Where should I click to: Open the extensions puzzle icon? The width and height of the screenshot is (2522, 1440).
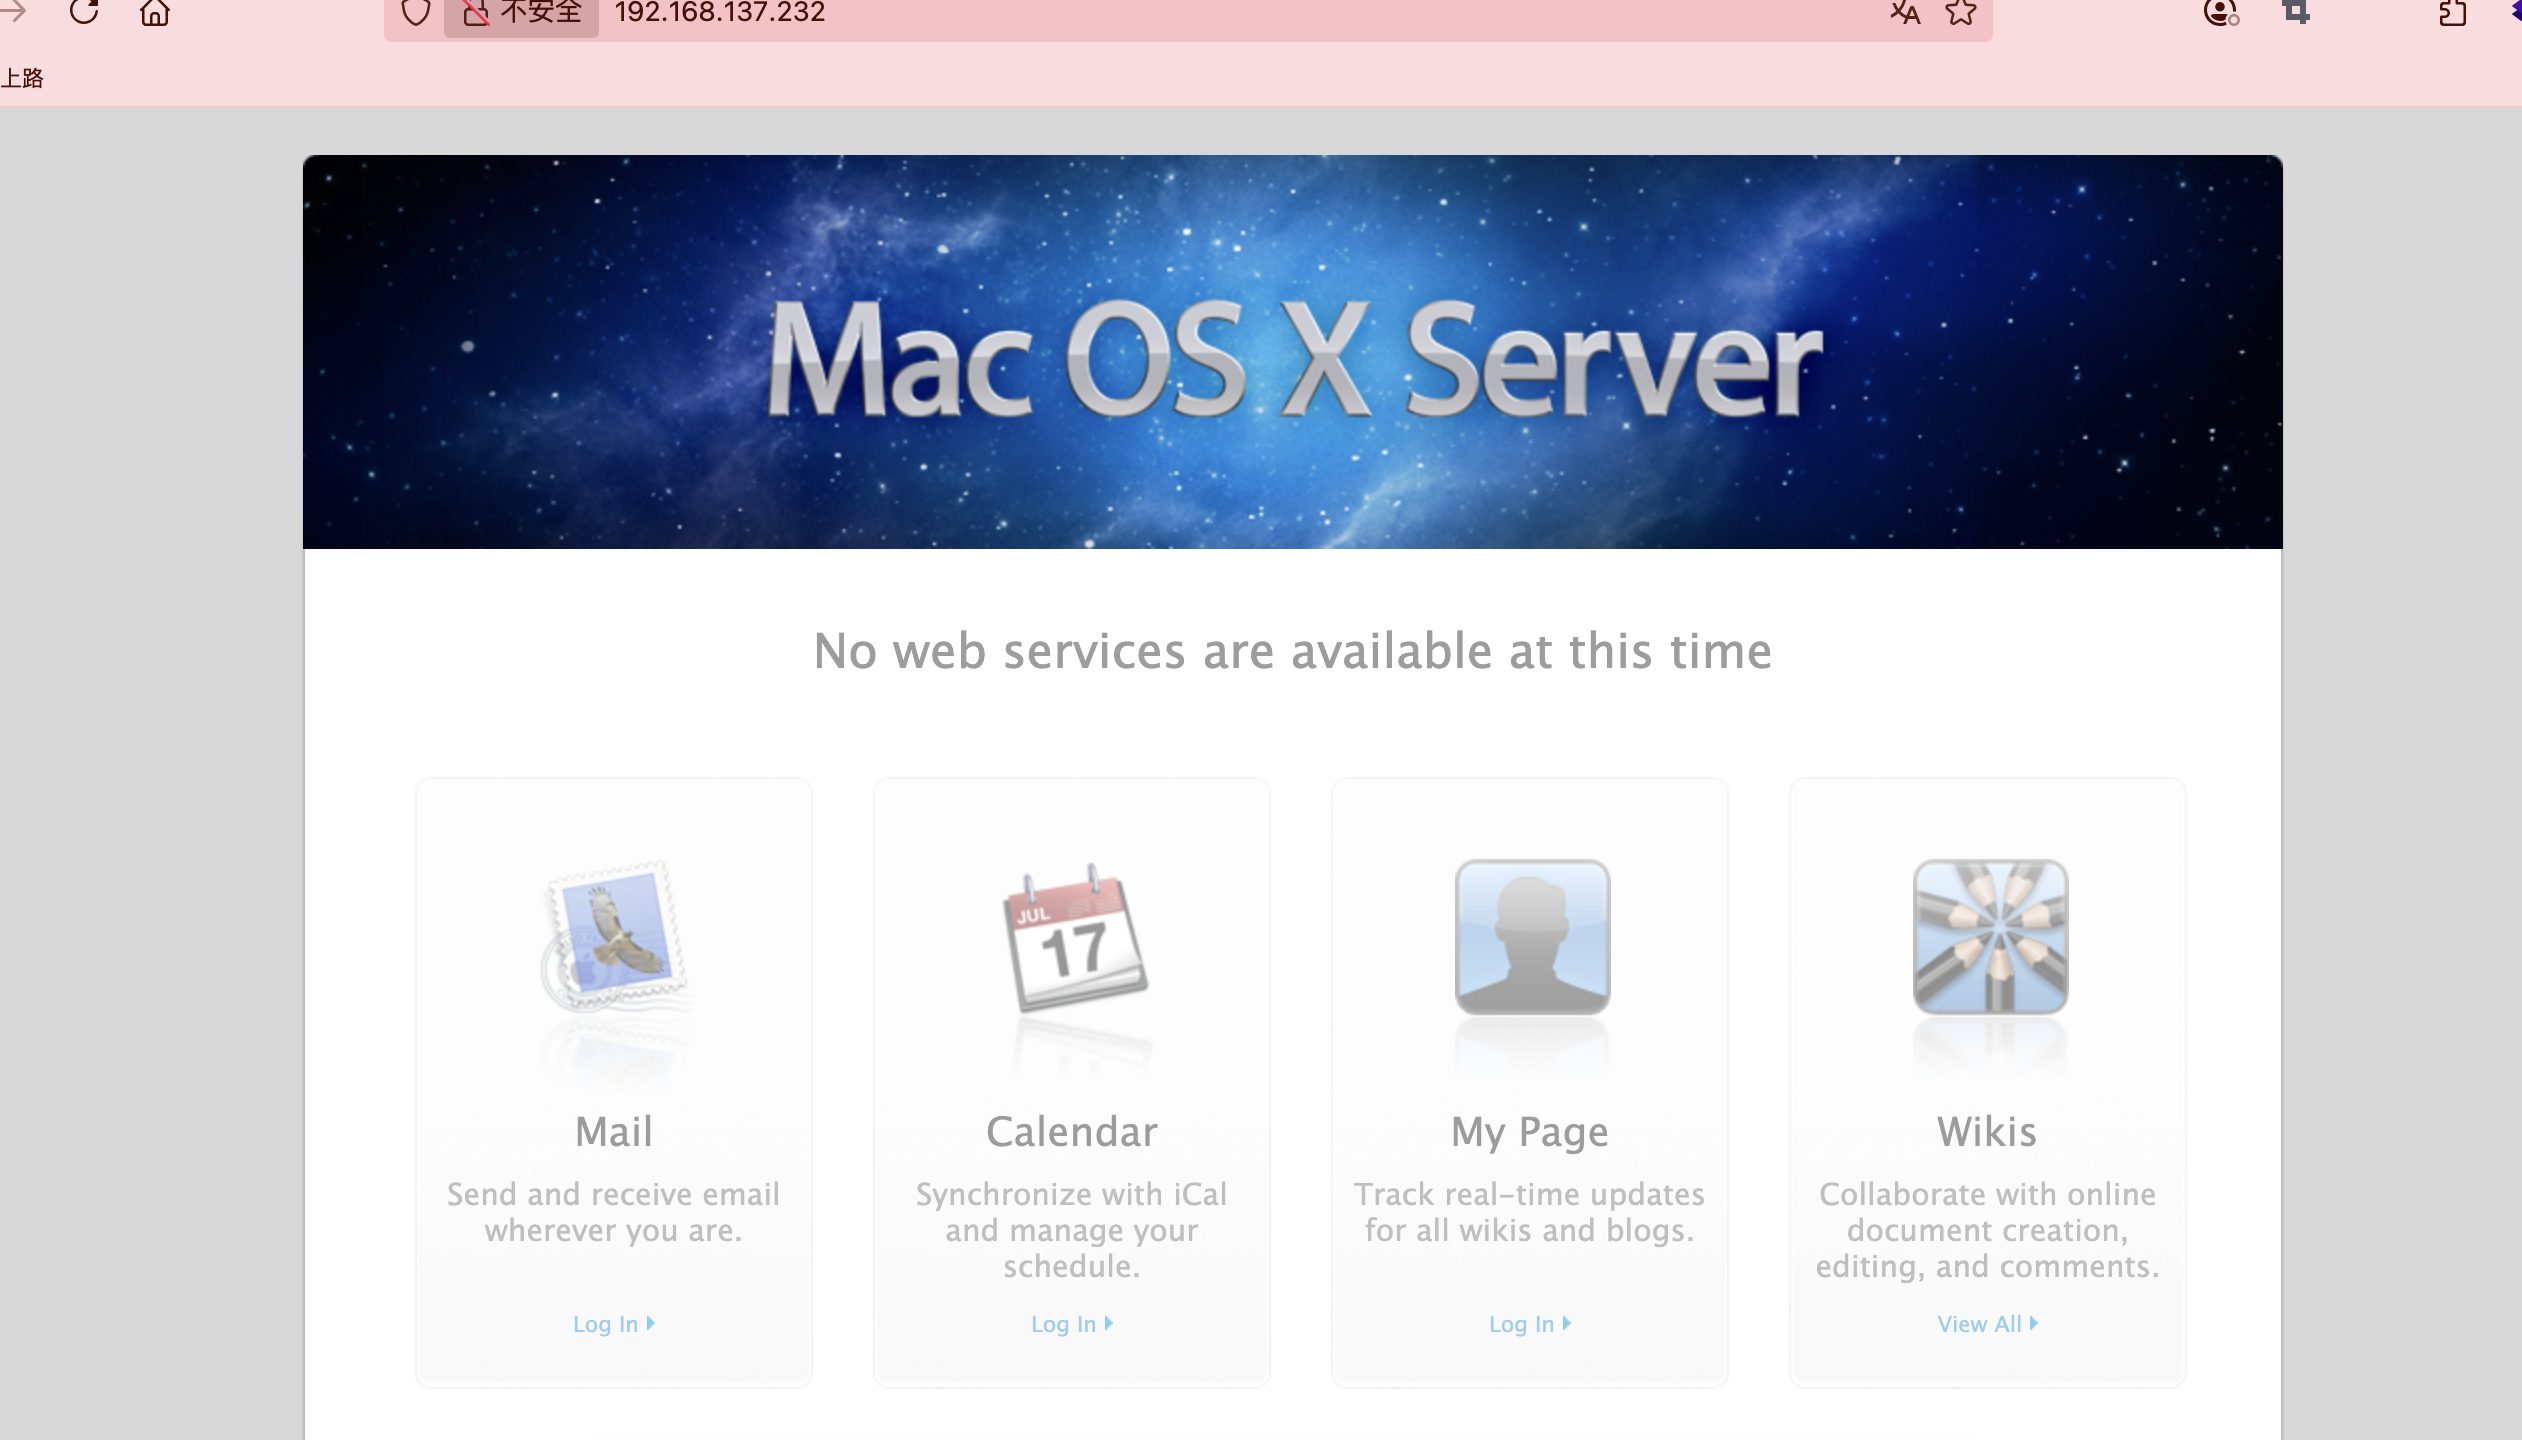pyautogui.click(x=2452, y=13)
